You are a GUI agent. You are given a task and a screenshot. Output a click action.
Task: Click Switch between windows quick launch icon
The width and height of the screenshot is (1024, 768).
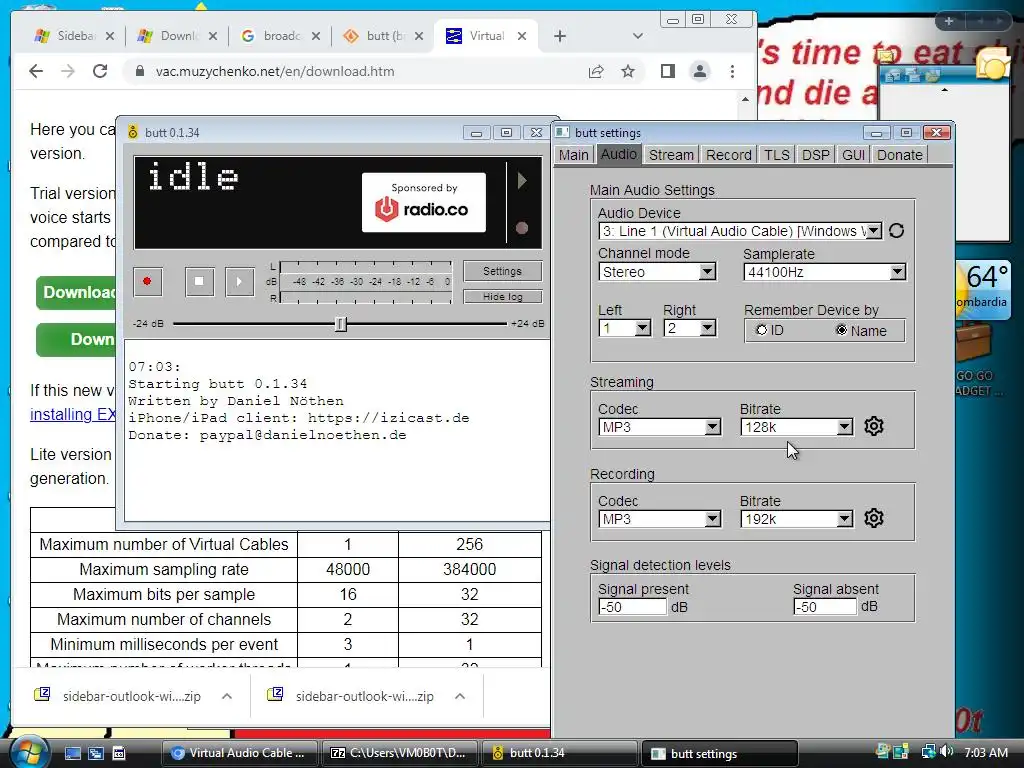pyautogui.click(x=96, y=753)
